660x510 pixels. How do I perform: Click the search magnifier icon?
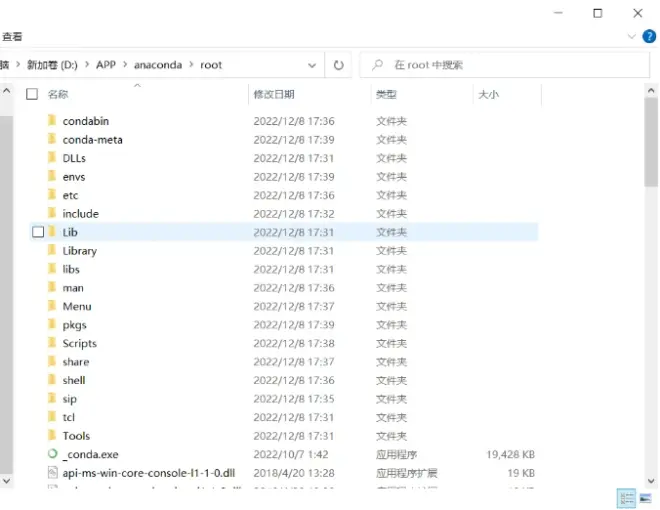tap(378, 65)
